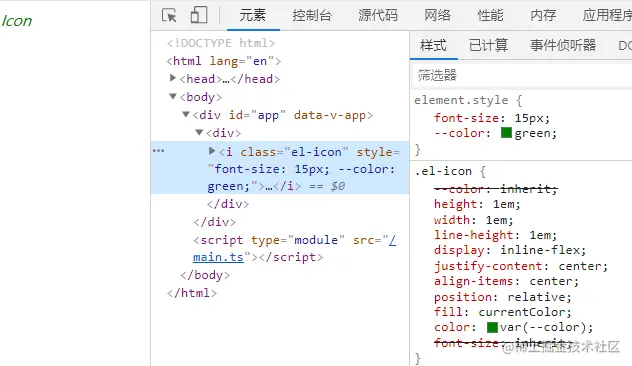Click the display: inline-flex declaration
Screen dimensions: 632x366
[x=510, y=250]
